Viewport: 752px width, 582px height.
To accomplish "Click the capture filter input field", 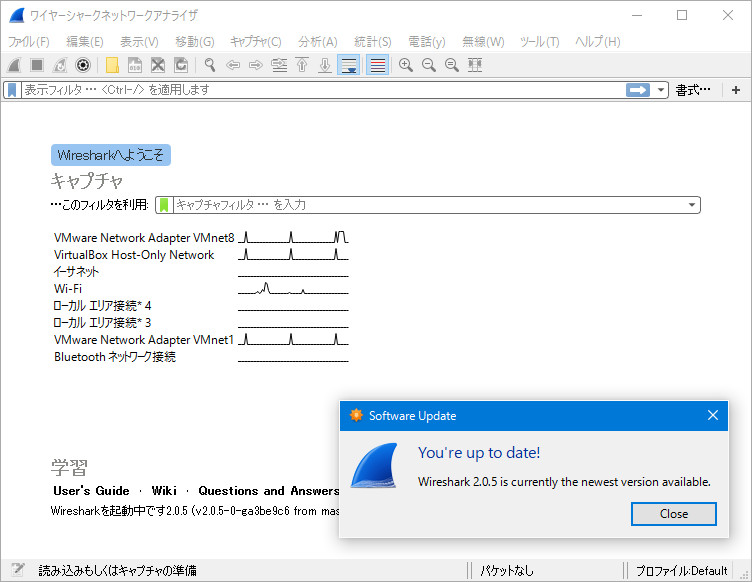I will [429, 205].
